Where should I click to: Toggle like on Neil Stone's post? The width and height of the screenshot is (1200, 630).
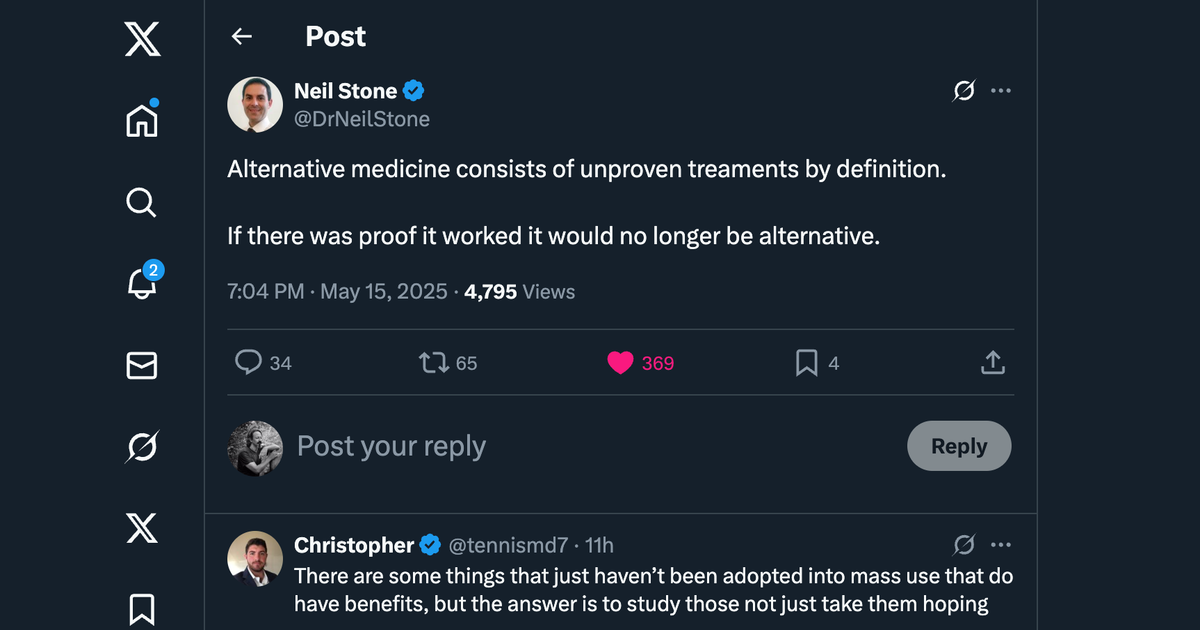coord(641,363)
